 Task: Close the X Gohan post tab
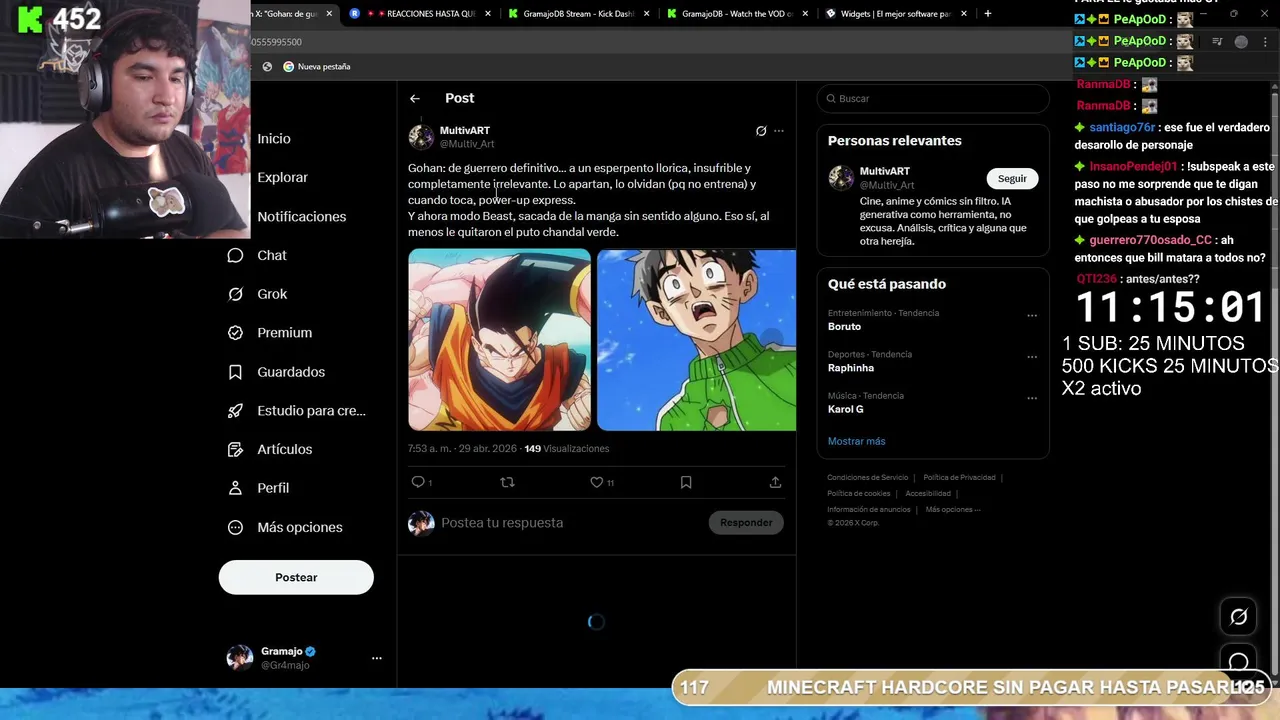click(329, 14)
